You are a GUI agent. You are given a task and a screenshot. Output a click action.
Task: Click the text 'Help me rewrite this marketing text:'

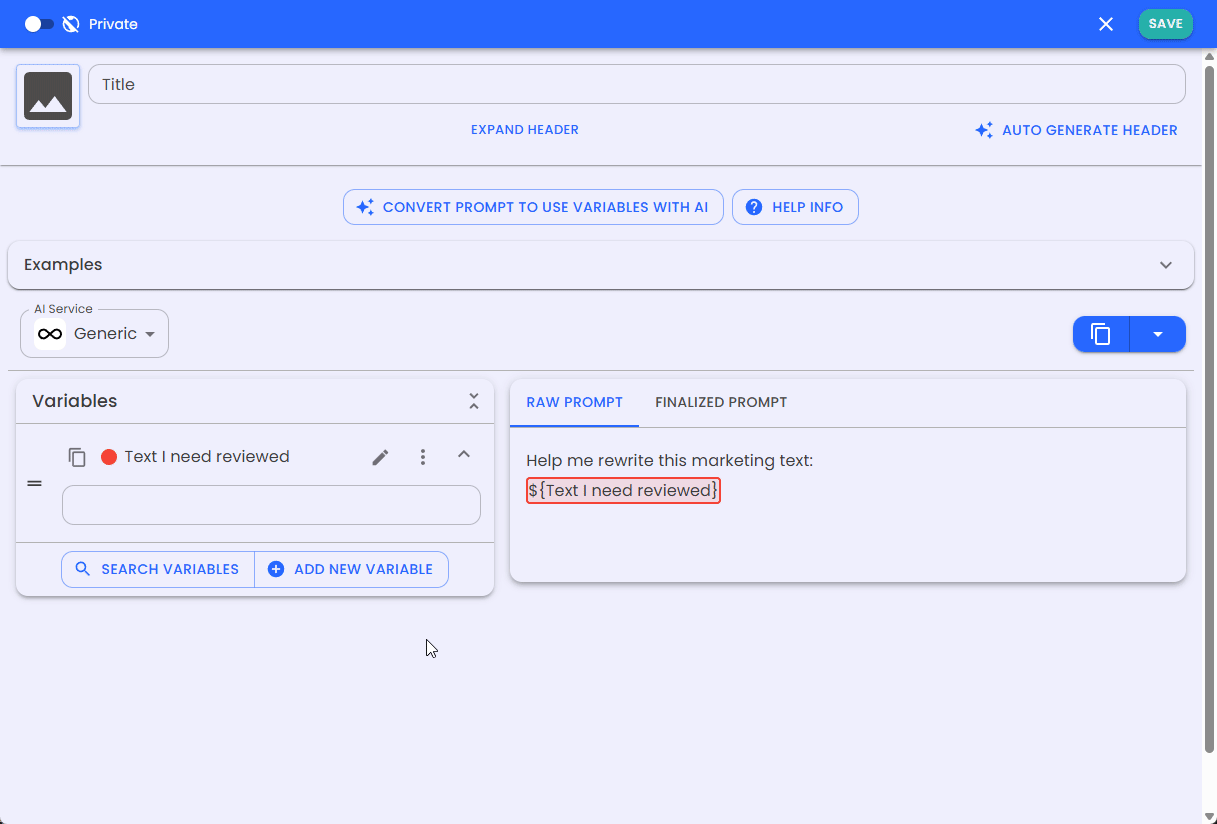(670, 460)
